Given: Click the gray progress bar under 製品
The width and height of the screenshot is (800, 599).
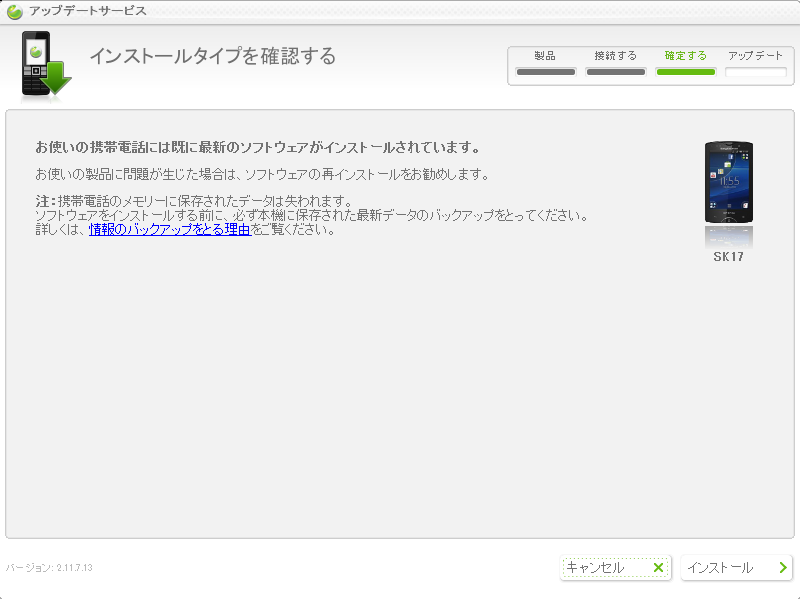Looking at the screenshot, I should 544,72.
